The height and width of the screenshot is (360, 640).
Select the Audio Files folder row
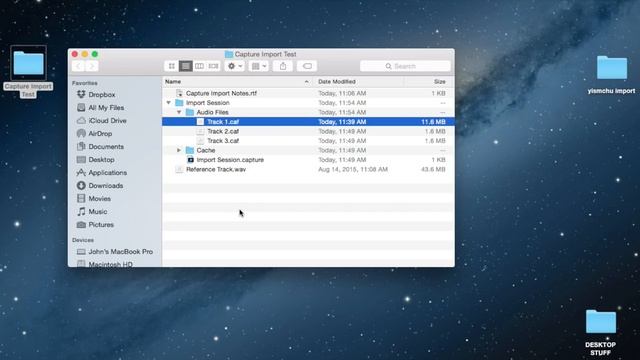click(x=308, y=112)
